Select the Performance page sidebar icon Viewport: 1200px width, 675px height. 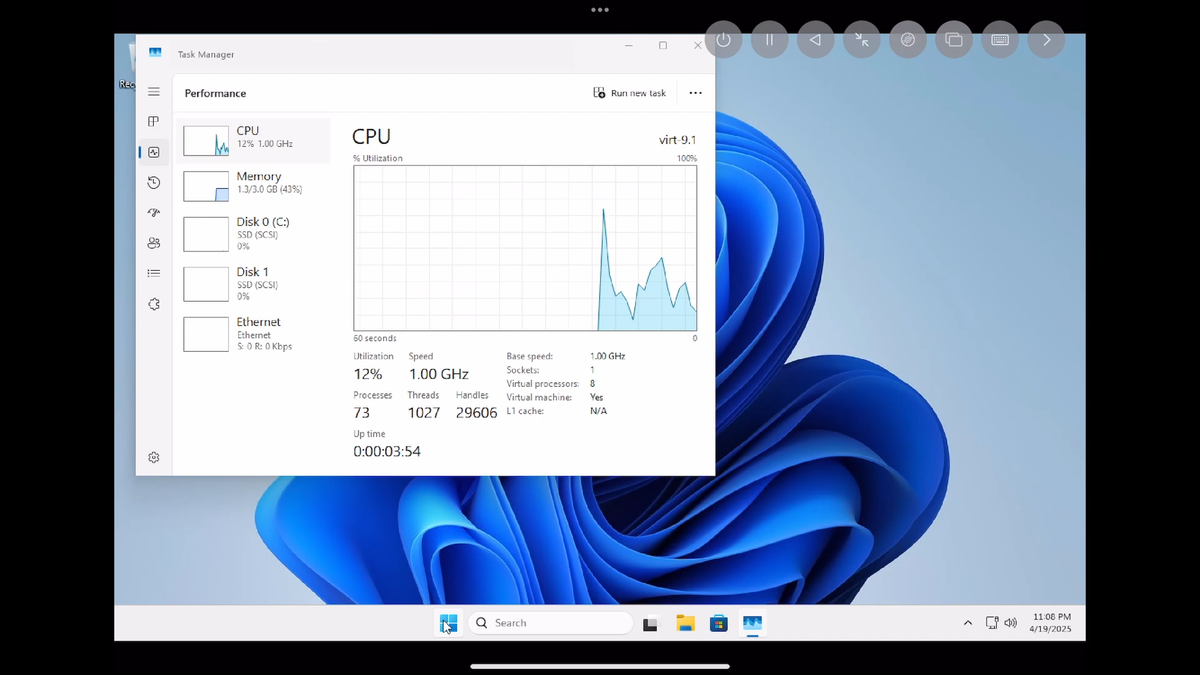tap(153, 152)
